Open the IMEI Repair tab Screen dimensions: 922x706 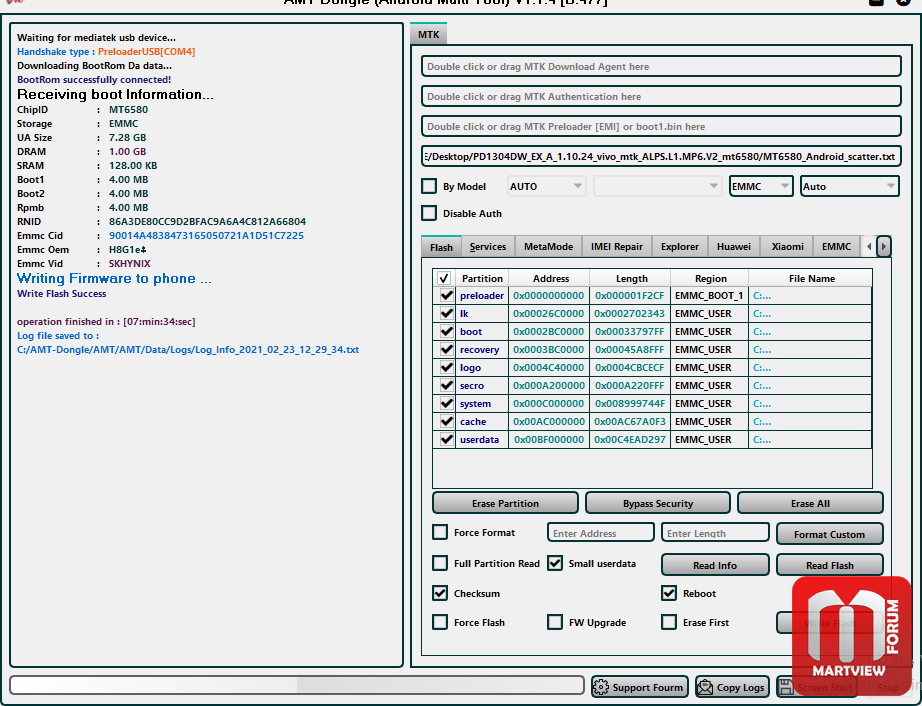point(617,247)
